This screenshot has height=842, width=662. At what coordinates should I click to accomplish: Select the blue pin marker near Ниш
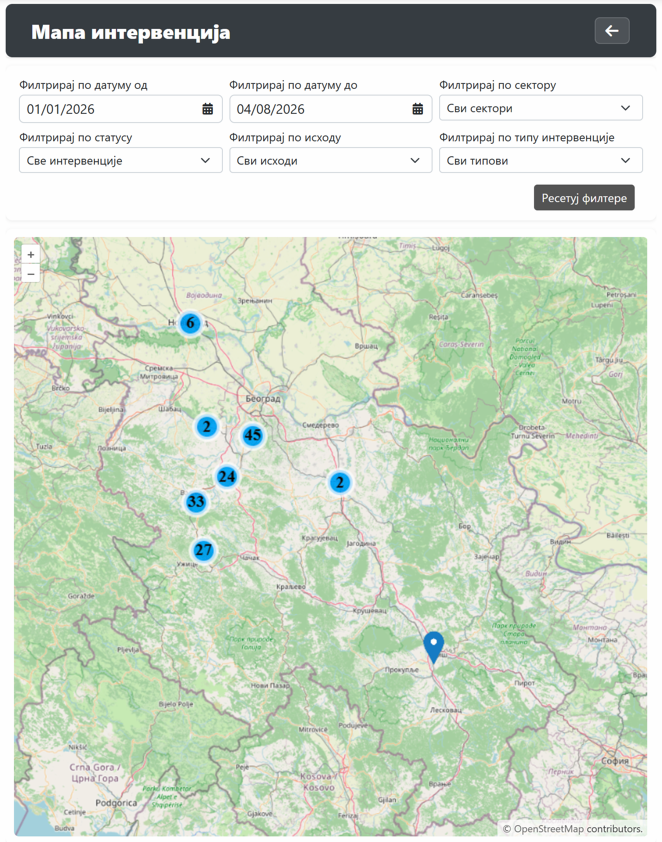tap(433, 647)
